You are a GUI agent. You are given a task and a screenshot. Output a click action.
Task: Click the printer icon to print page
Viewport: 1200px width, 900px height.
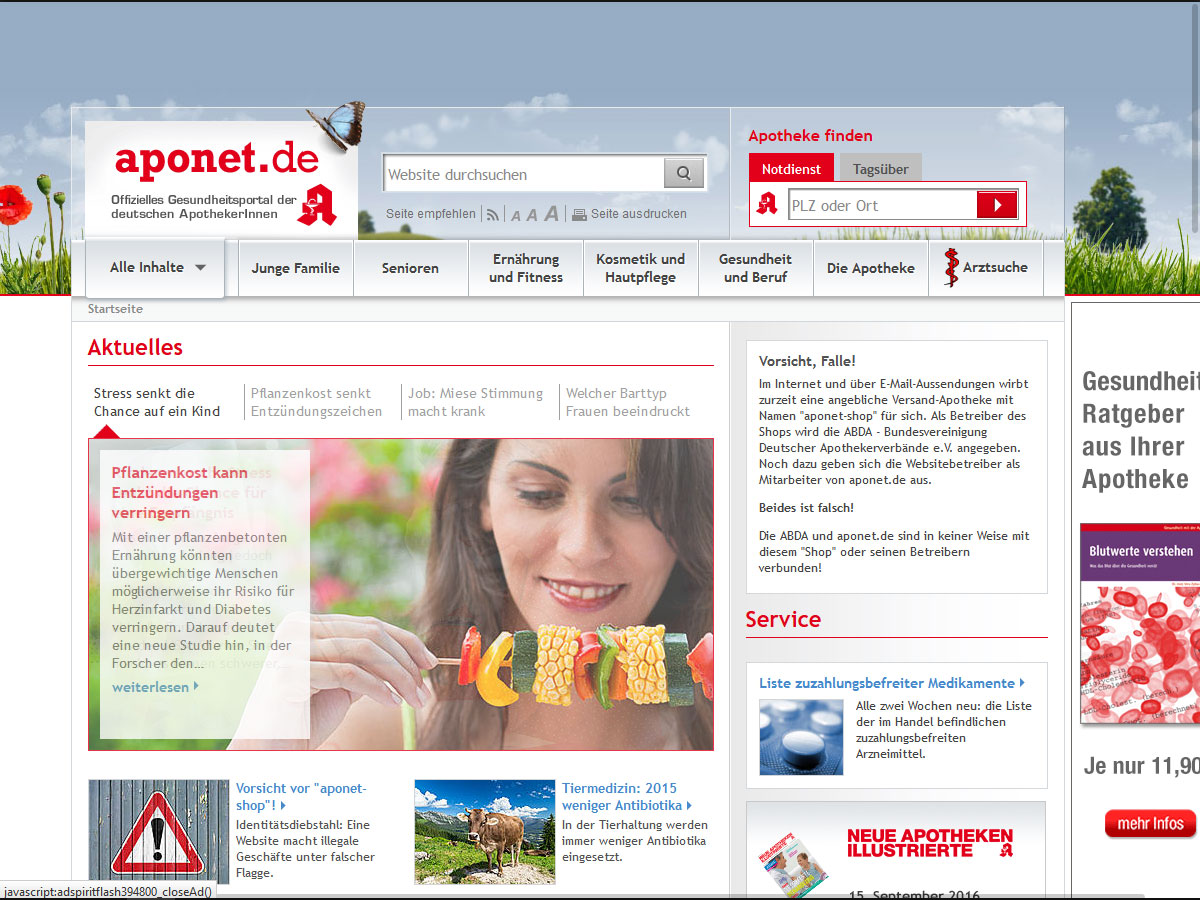[579, 214]
